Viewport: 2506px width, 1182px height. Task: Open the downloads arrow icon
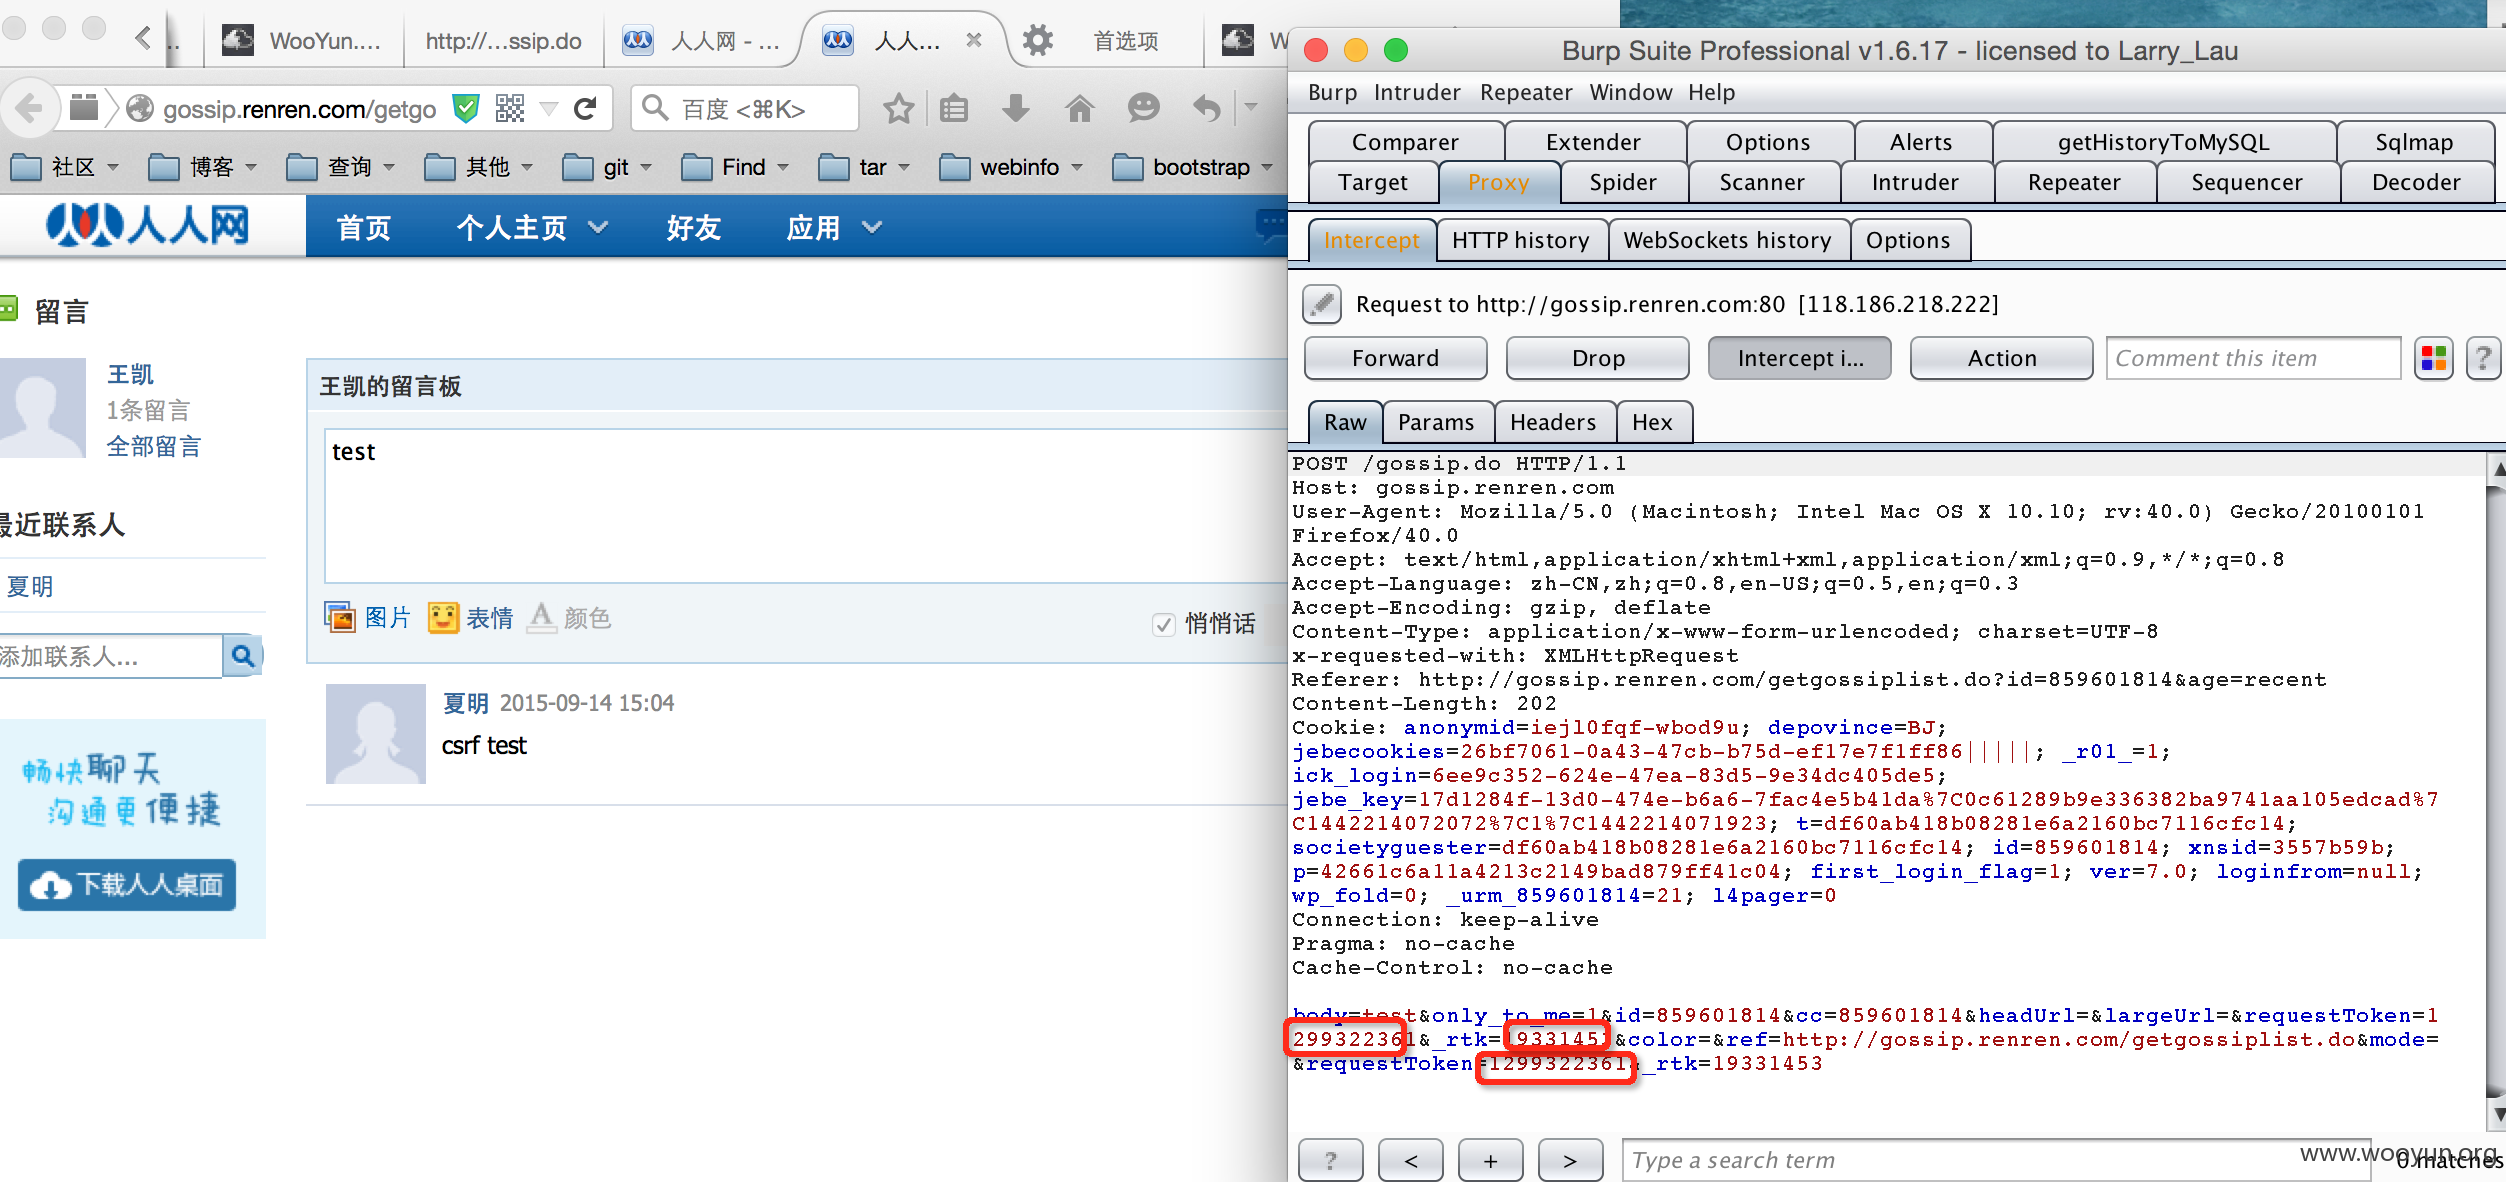pos(1016,108)
